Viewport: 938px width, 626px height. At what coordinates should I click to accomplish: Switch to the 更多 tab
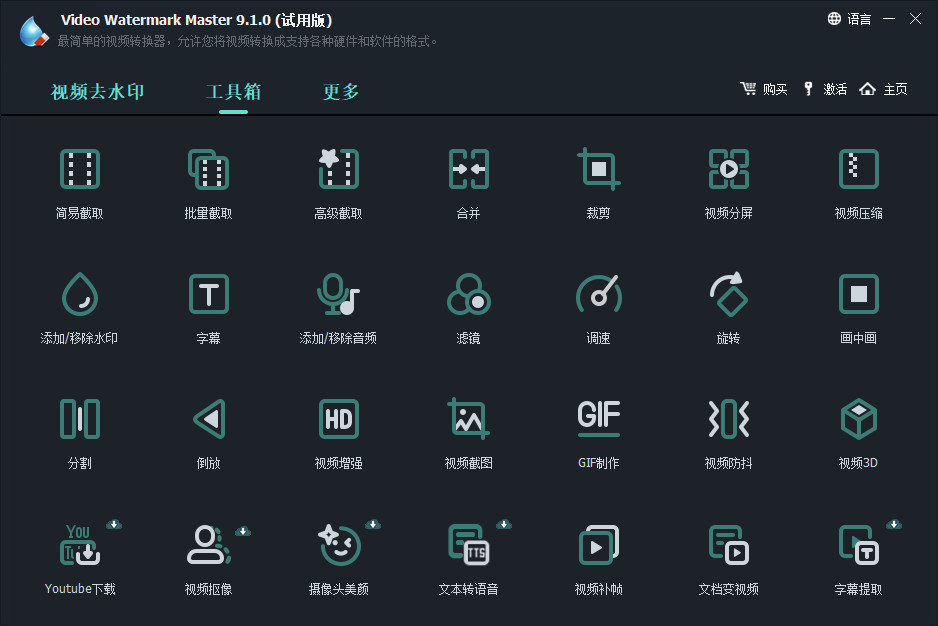pos(341,92)
